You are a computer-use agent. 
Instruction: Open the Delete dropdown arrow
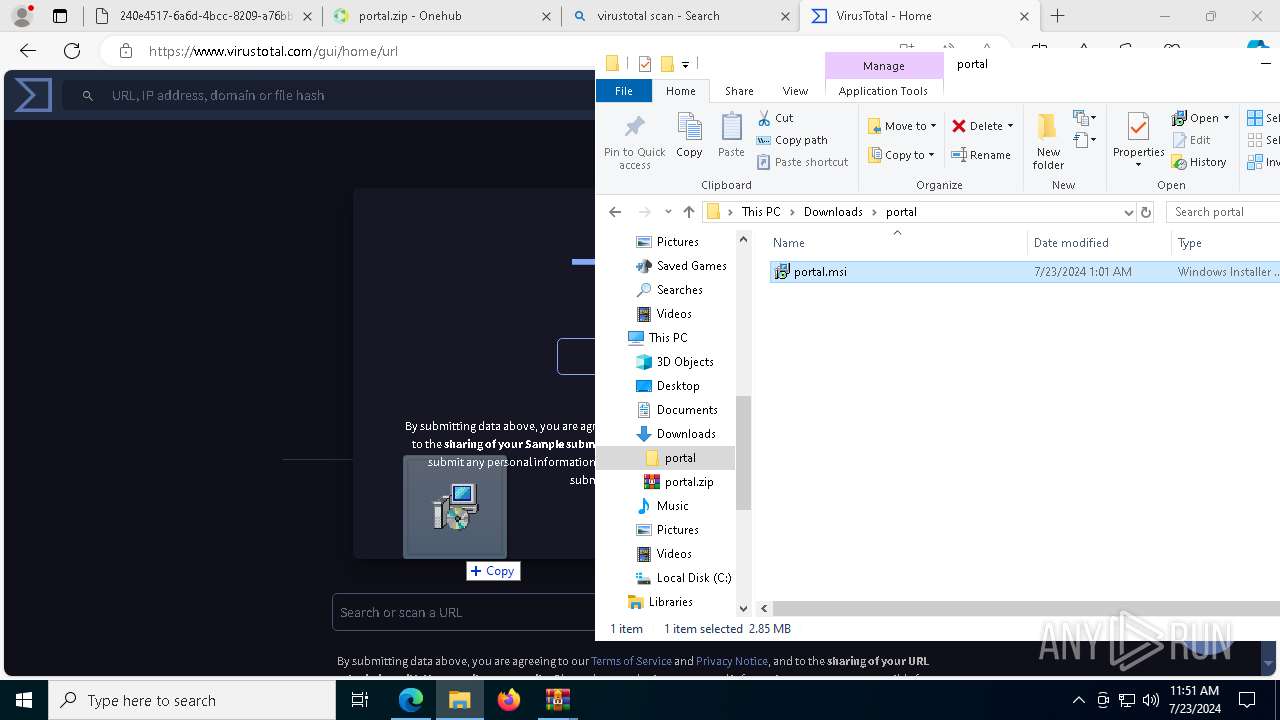click(1010, 126)
